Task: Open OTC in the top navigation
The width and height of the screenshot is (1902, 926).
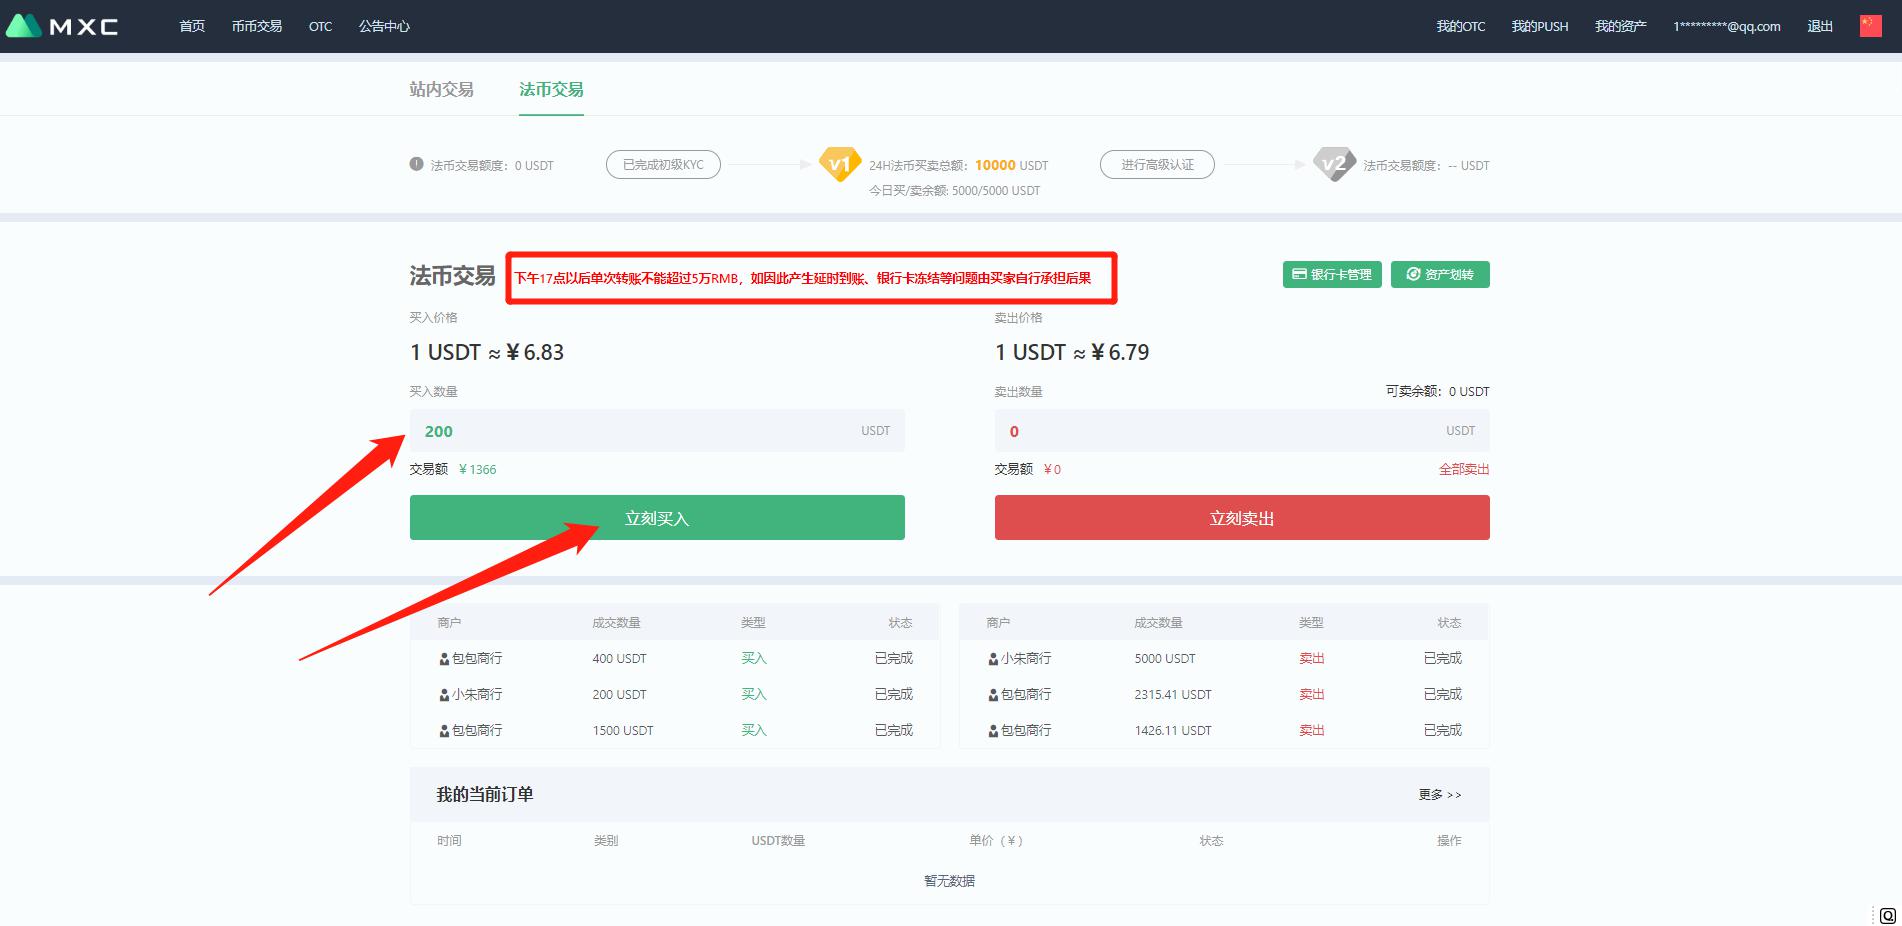Action: tap(320, 26)
